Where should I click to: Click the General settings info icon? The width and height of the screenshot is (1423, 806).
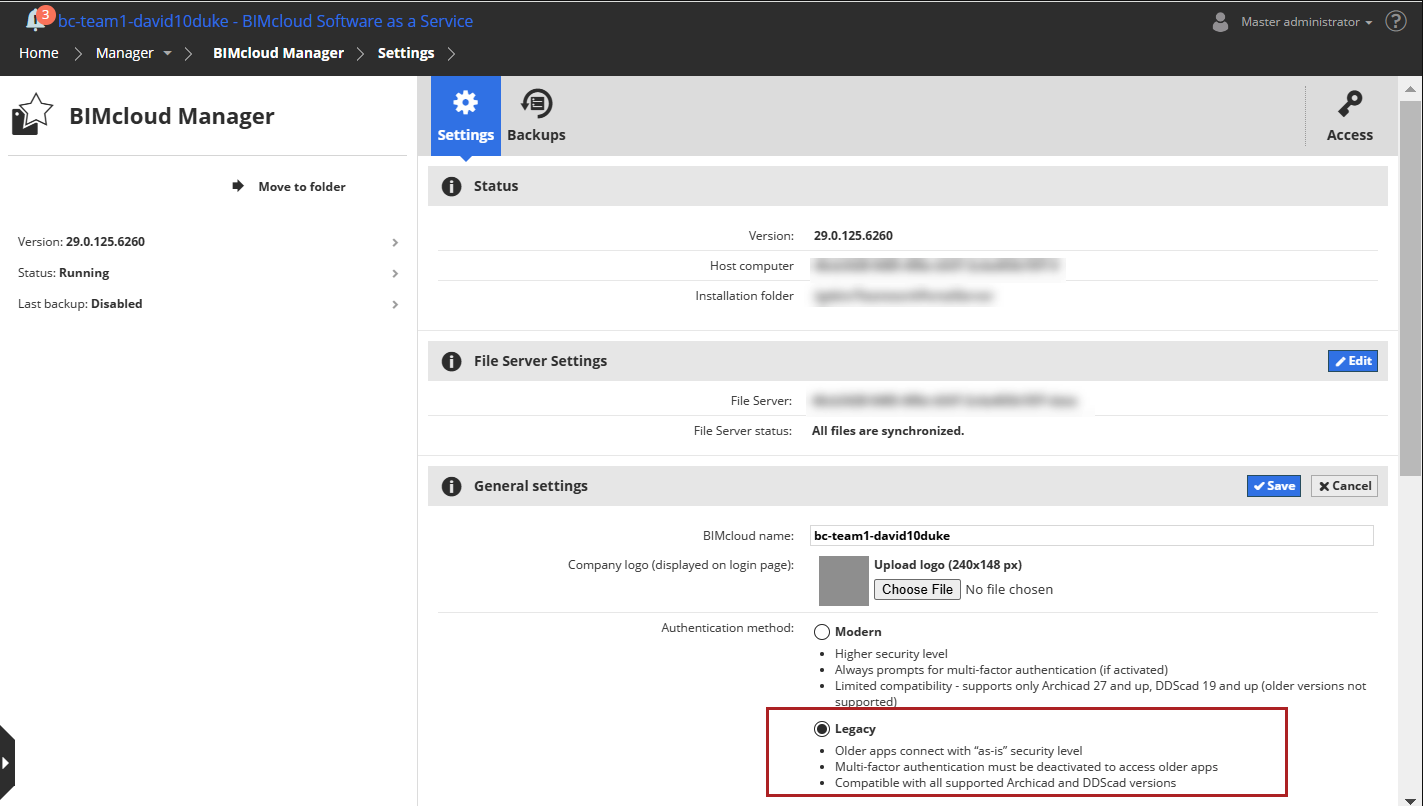452,486
